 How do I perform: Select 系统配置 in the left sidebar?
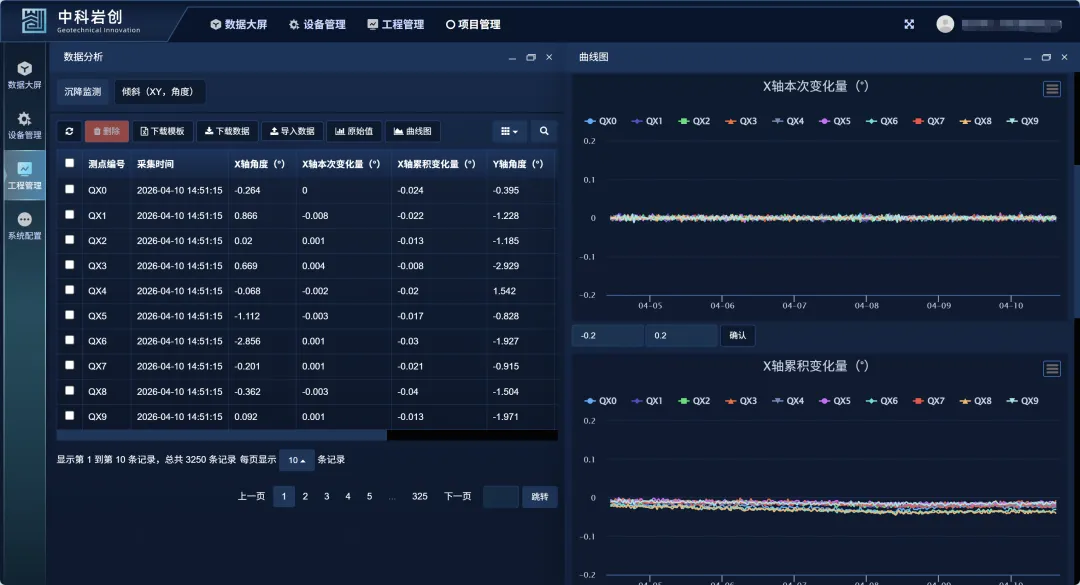[x=24, y=226]
